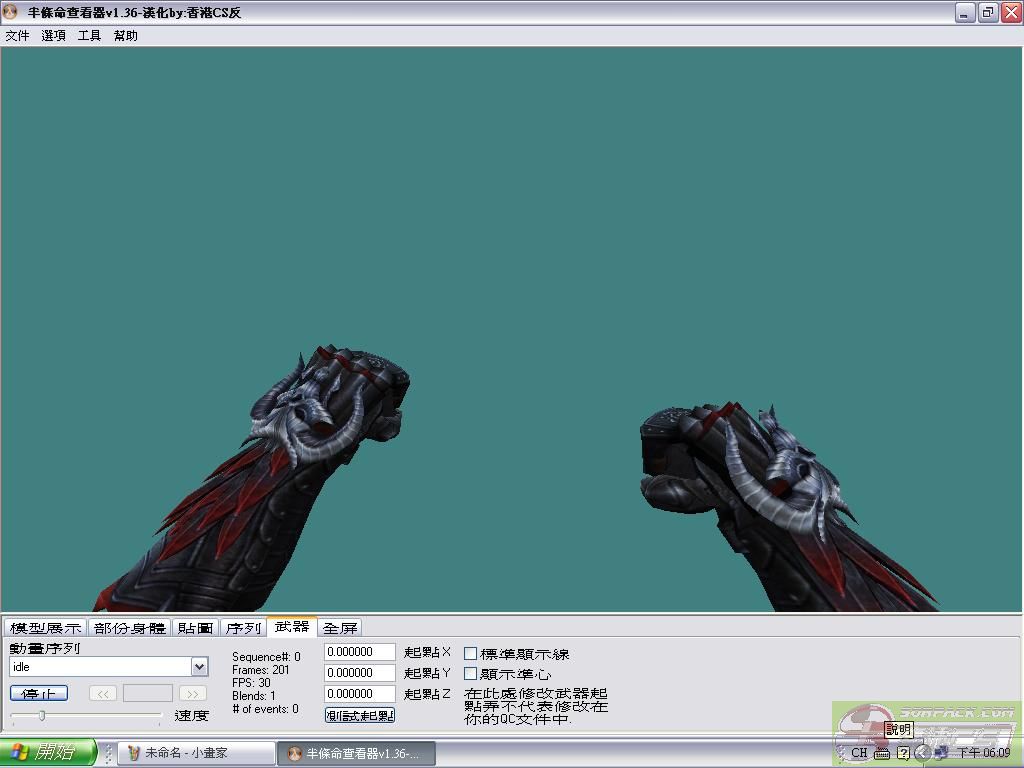
Task: Click the language bar help question icon
Action: tap(904, 753)
